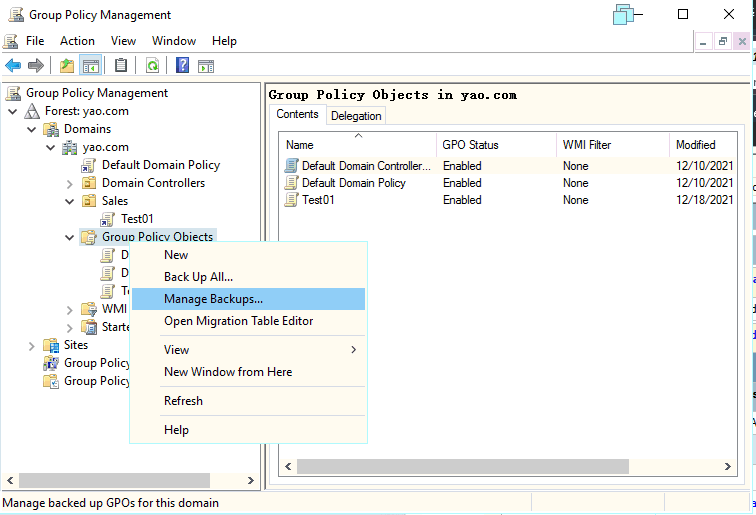
Task: Select Manage Backups... from the context menu
Action: click(x=213, y=299)
